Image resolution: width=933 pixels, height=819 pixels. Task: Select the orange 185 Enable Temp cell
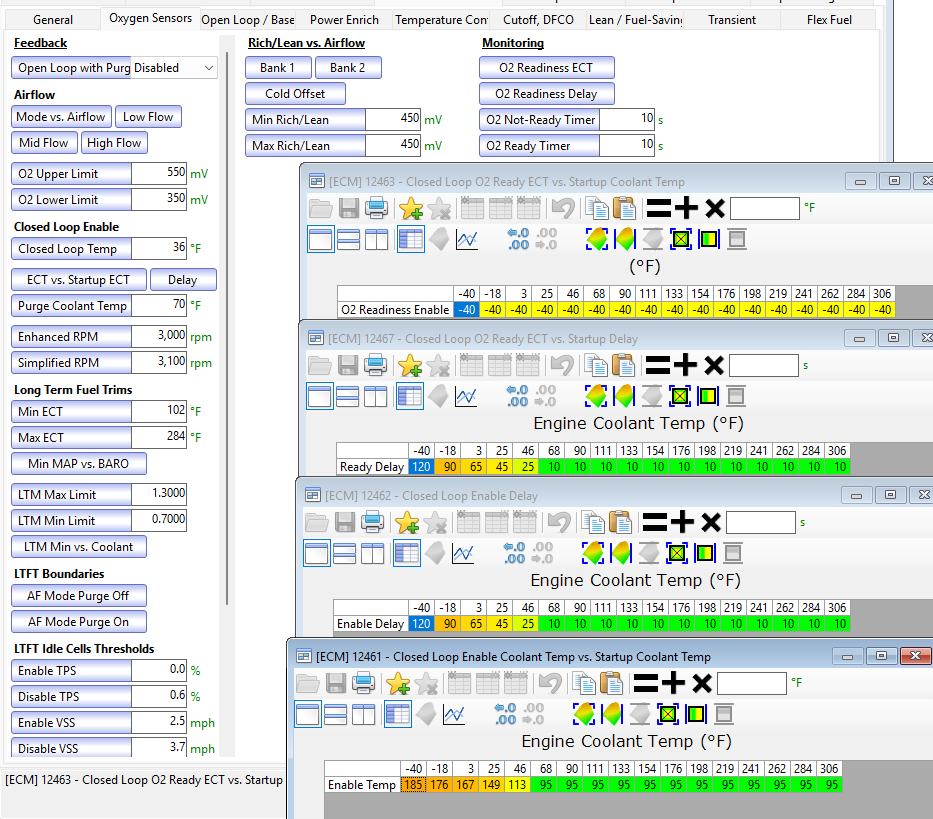pos(413,784)
